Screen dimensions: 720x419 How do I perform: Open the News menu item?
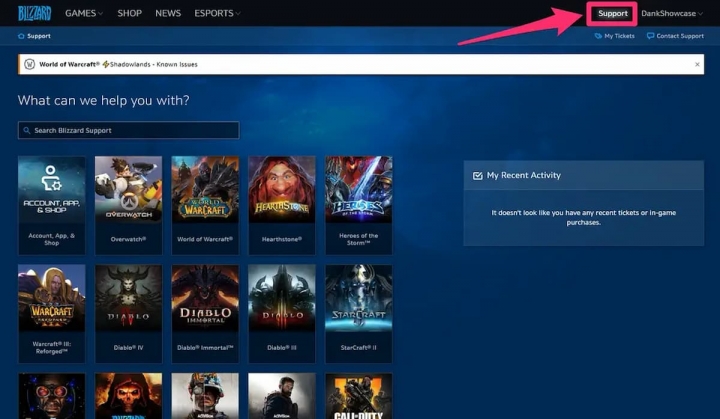[x=168, y=13]
